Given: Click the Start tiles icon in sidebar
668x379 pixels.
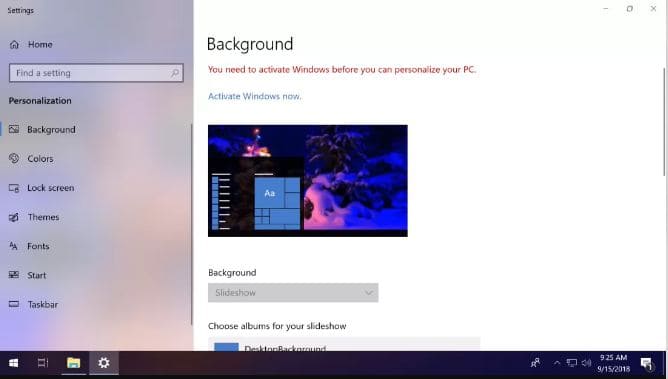Looking at the screenshot, I should click(14, 275).
